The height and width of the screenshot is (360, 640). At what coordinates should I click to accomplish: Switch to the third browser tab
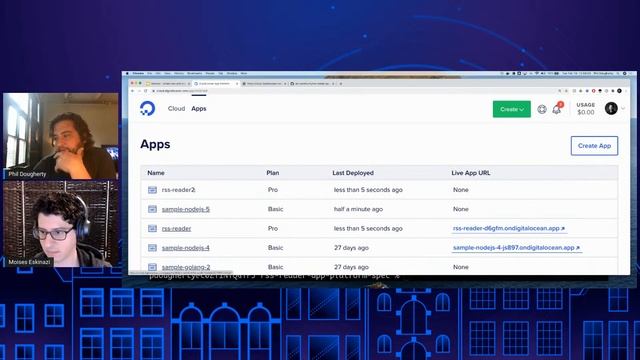(264, 84)
